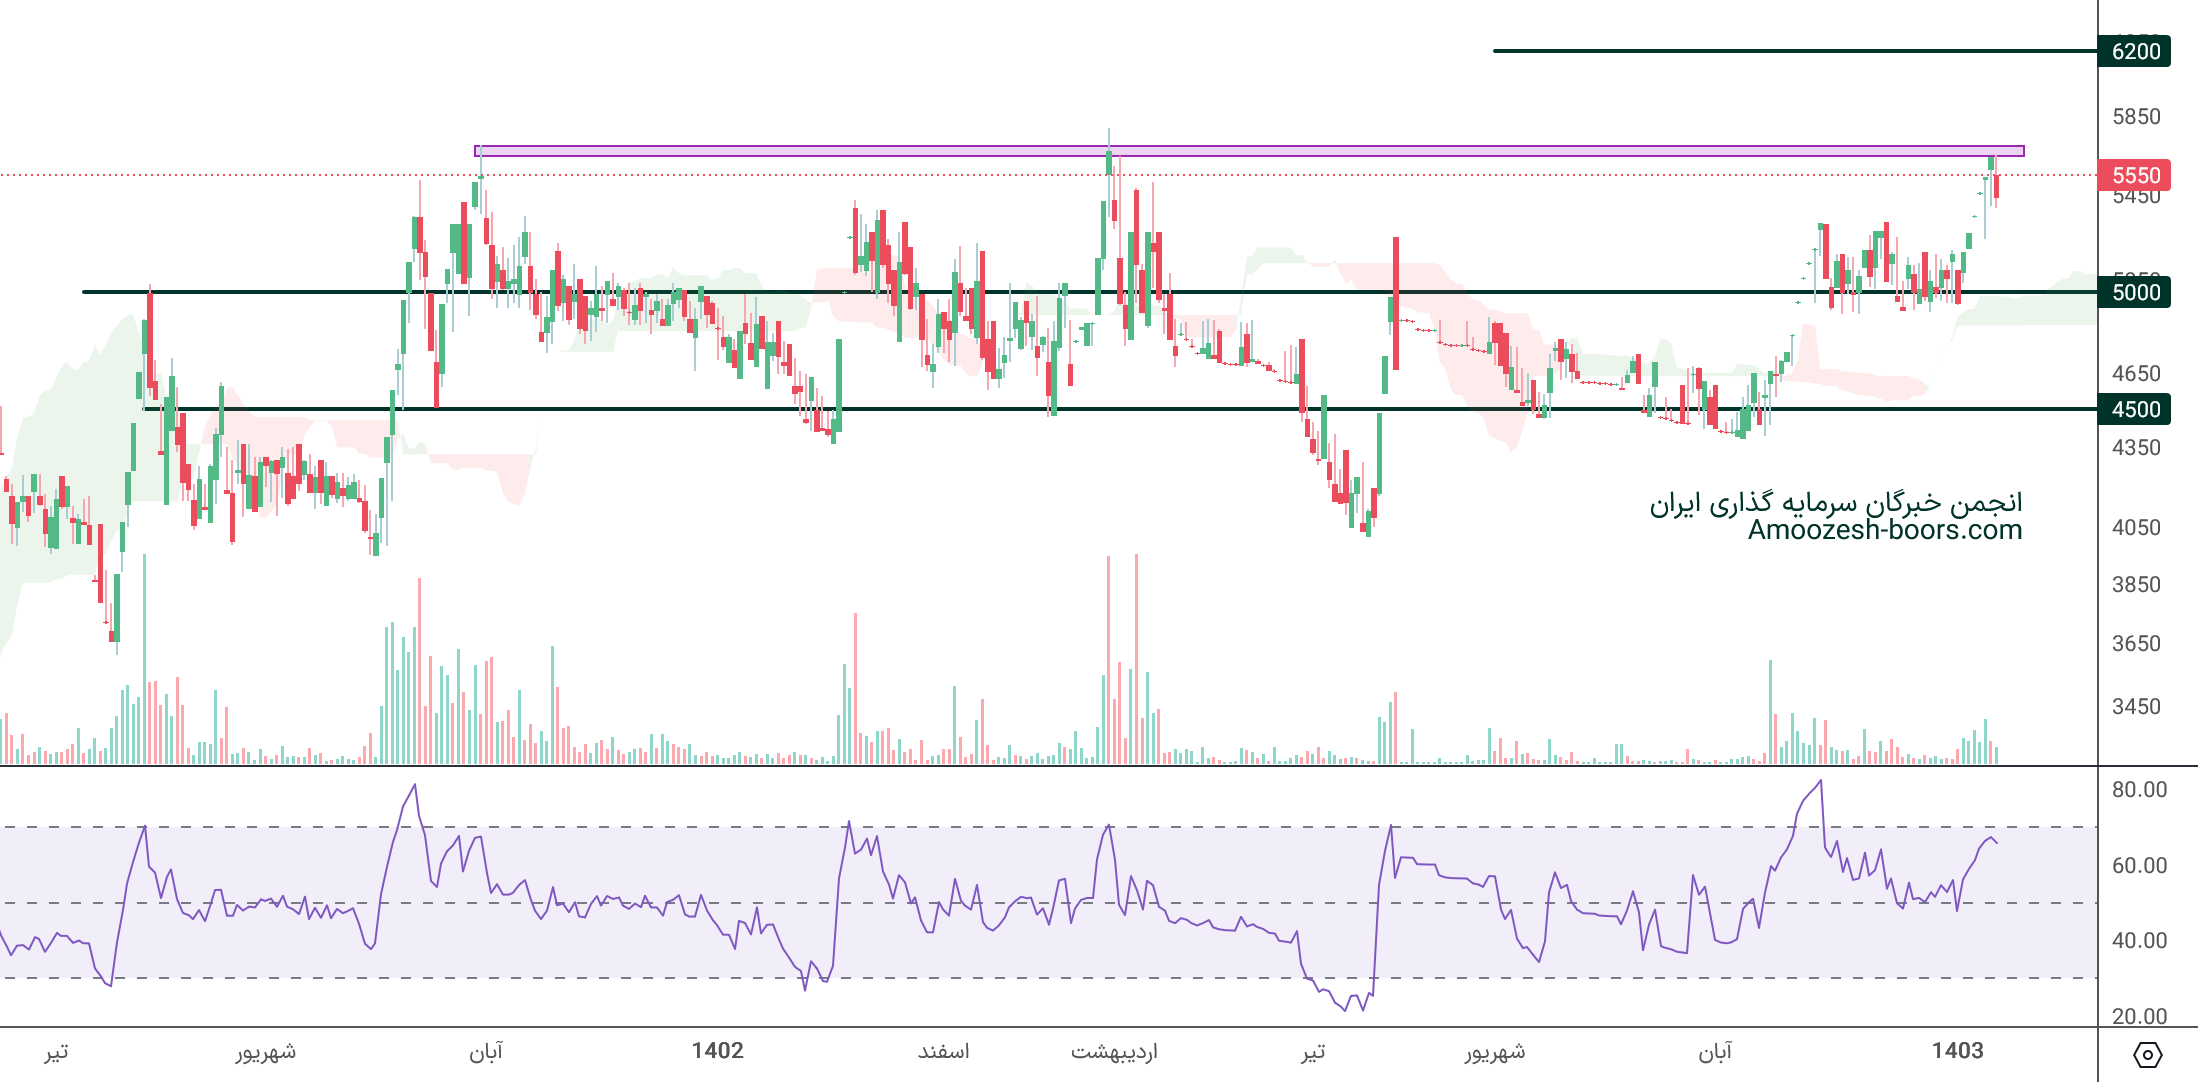Viewport: 2198px width, 1082px height.
Task: Select the 6200 horizontal target line
Action: click(x=1795, y=51)
